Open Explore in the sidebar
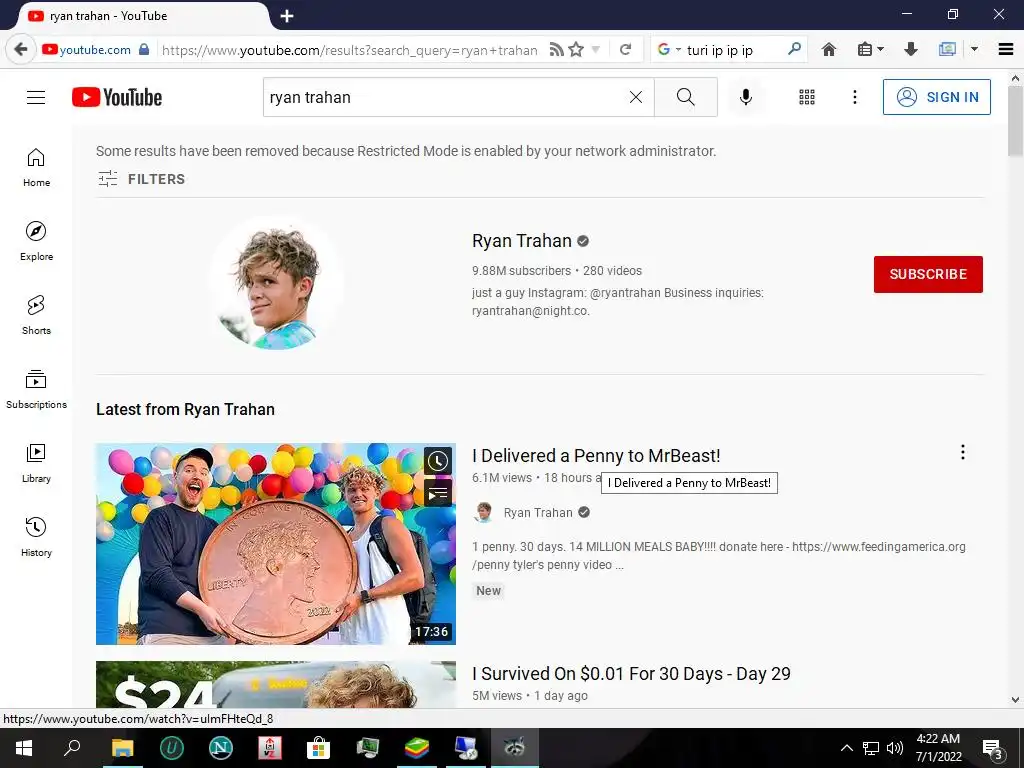1024x768 pixels. click(x=36, y=241)
